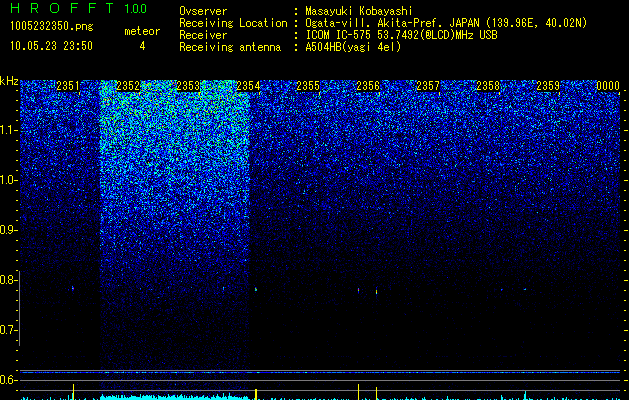Click the yellow detection spike below 2351
Image resolution: width=629 pixels, height=400 pixels.
point(73,391)
